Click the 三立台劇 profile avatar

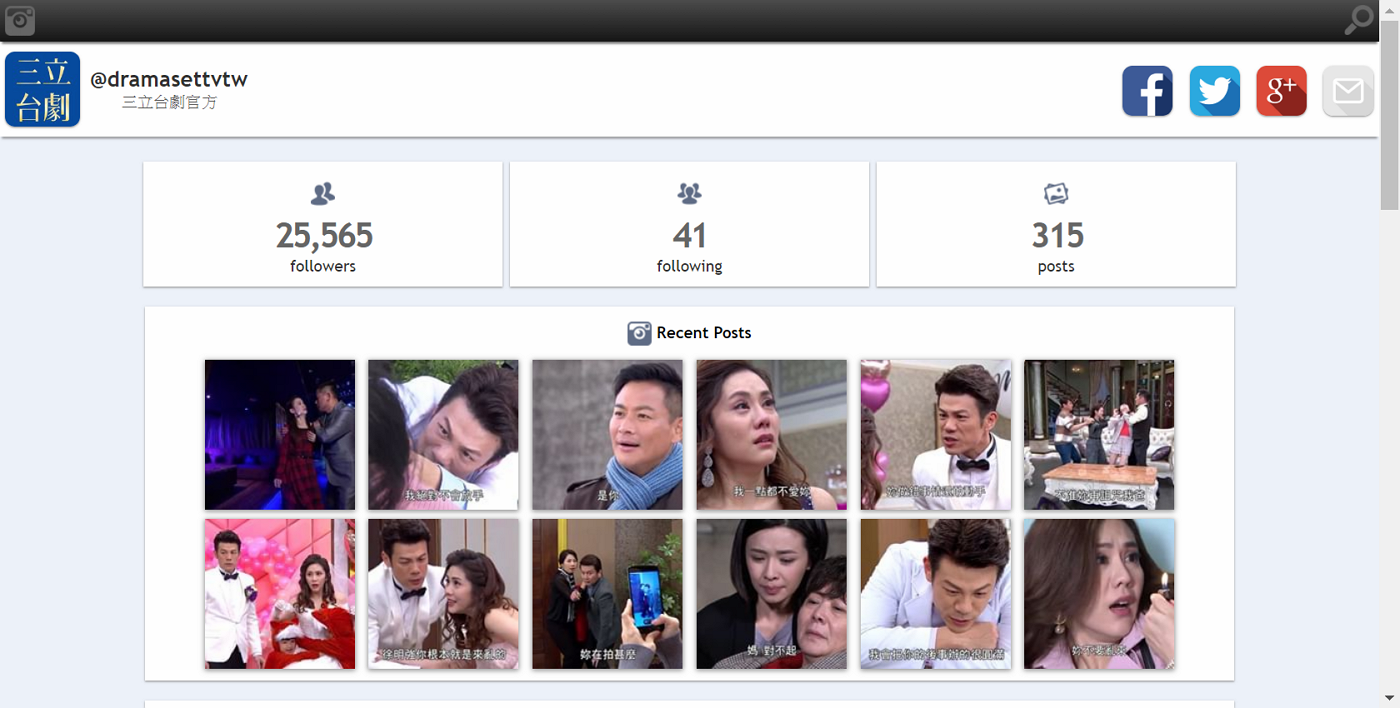pos(42,90)
